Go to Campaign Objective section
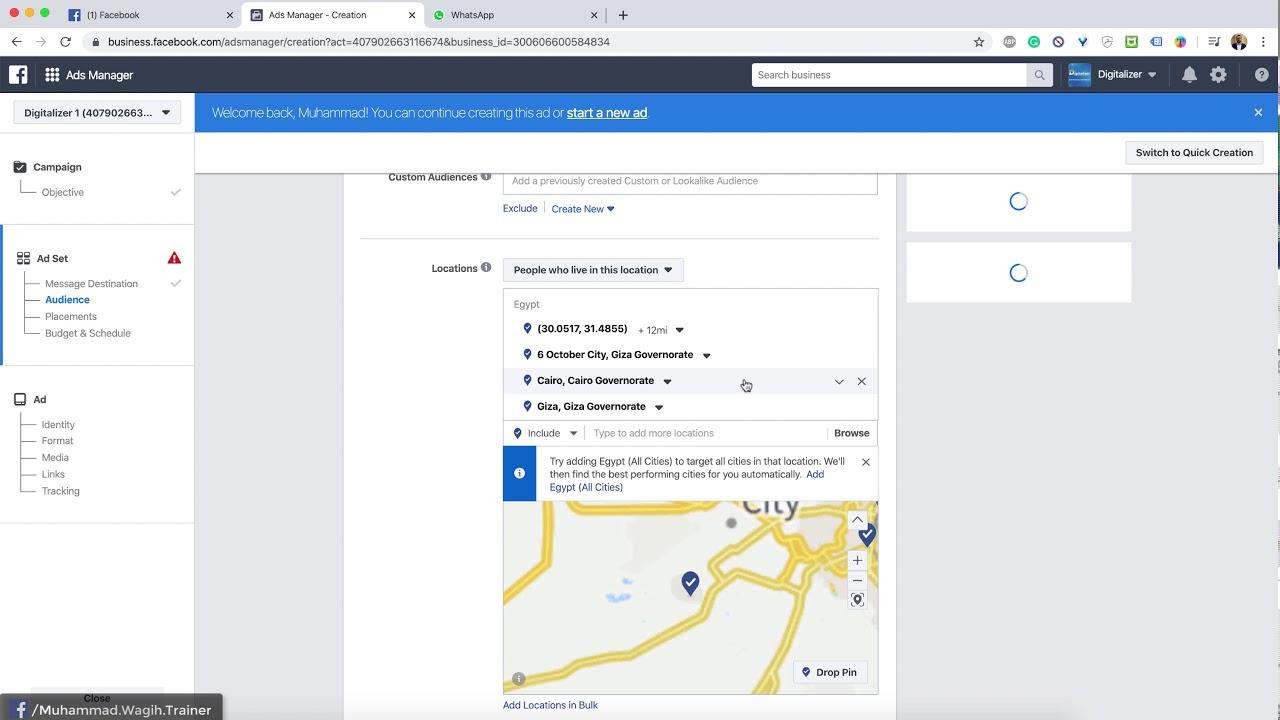Image resolution: width=1280 pixels, height=720 pixels. pos(63,192)
